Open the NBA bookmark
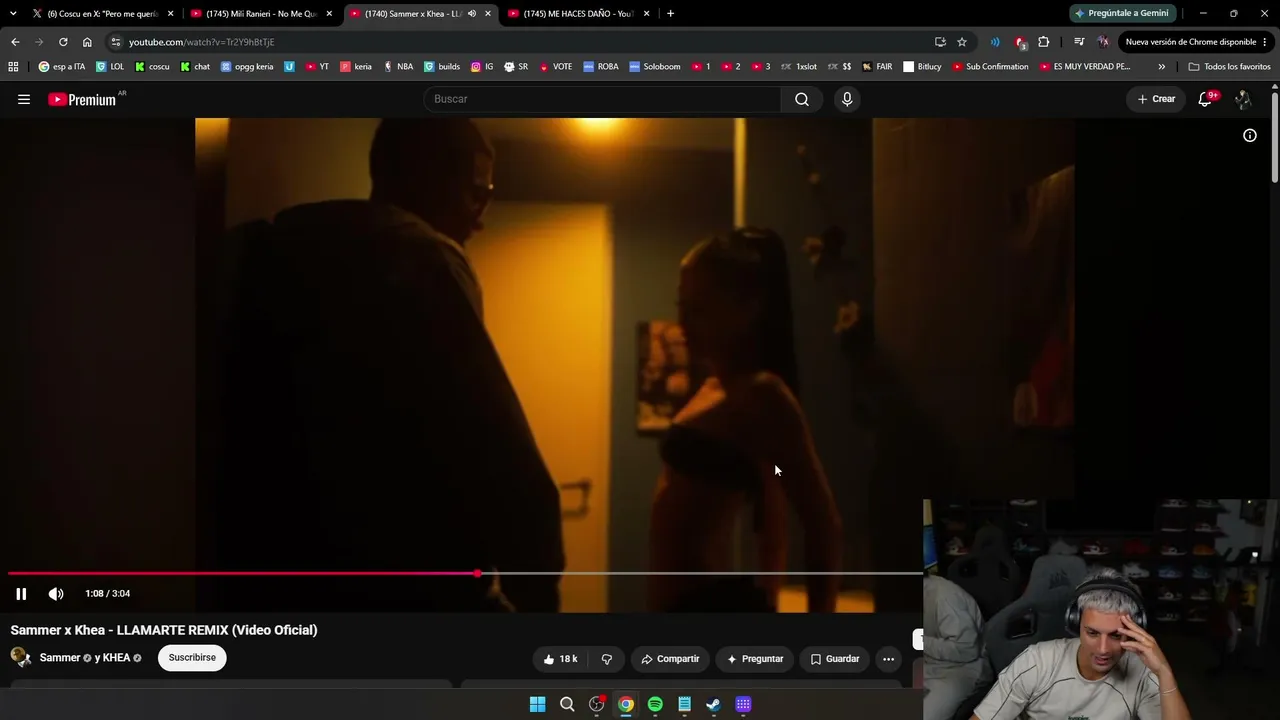This screenshot has height=720, width=1280. click(398, 67)
